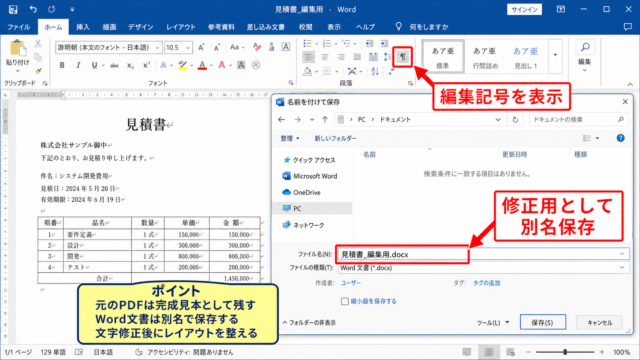This screenshot has width=640, height=360.
Task: Apply bold formatting with B
Action: pyautogui.click(x=62, y=65)
